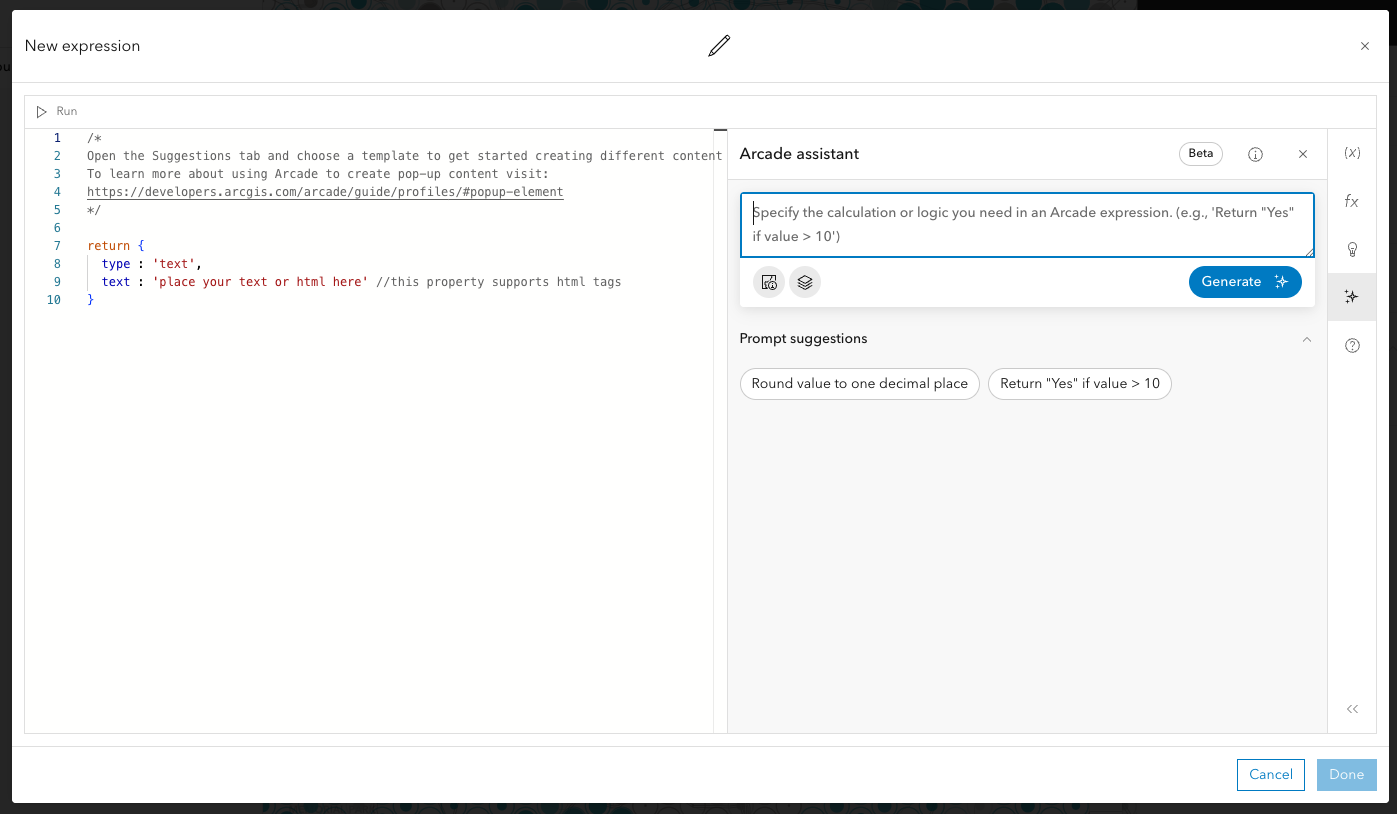Open the developers.arcgis.com popup-element link

coord(325,192)
